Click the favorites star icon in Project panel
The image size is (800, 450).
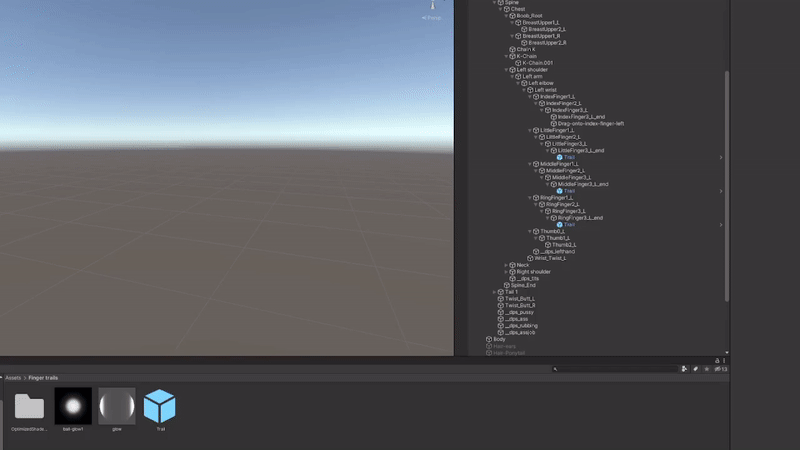pos(707,369)
